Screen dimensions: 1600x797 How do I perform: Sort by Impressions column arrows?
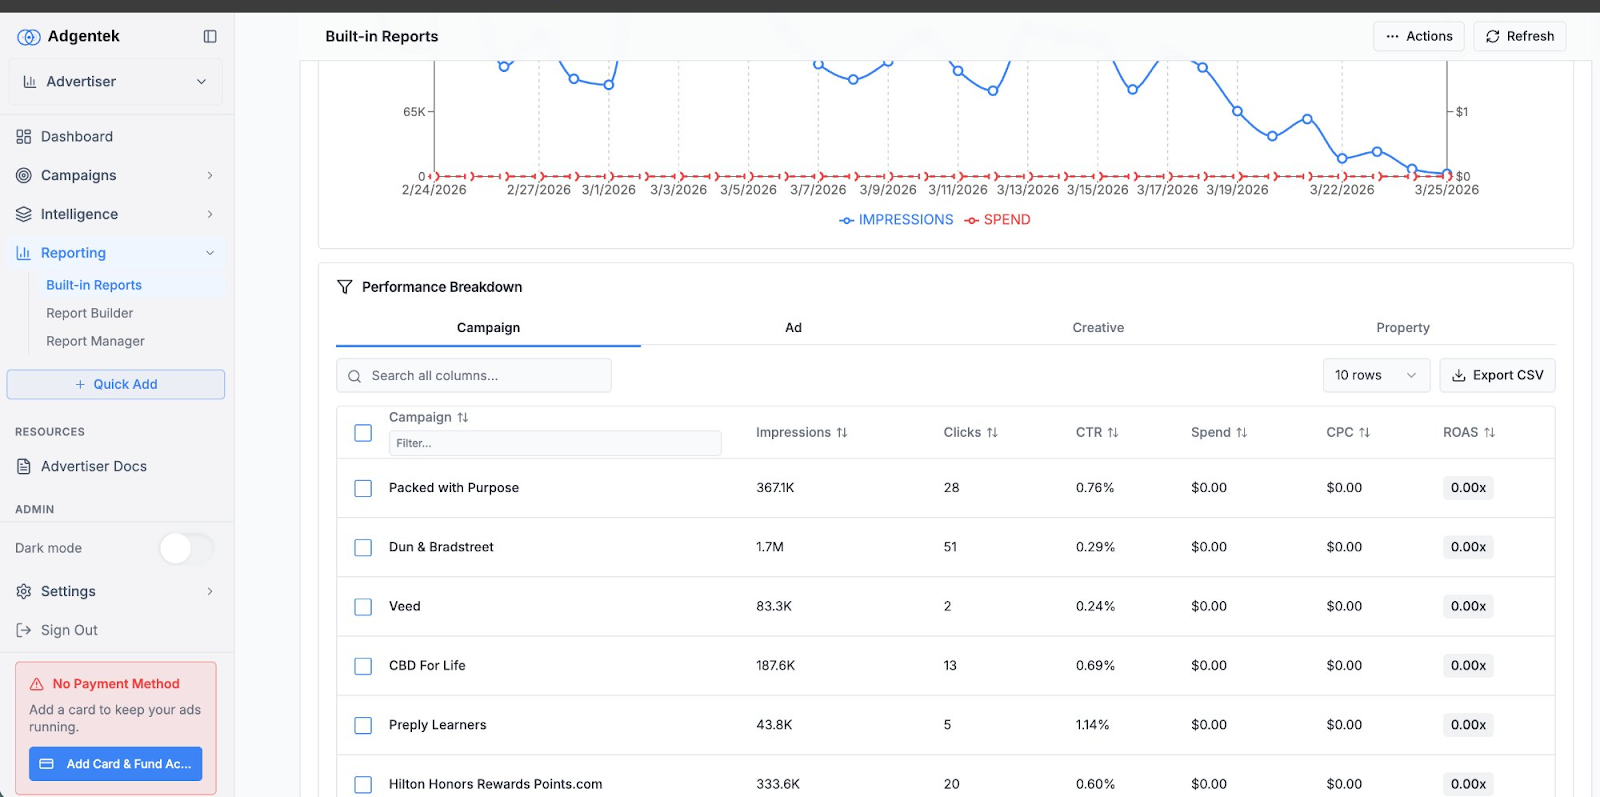pyautogui.click(x=842, y=433)
